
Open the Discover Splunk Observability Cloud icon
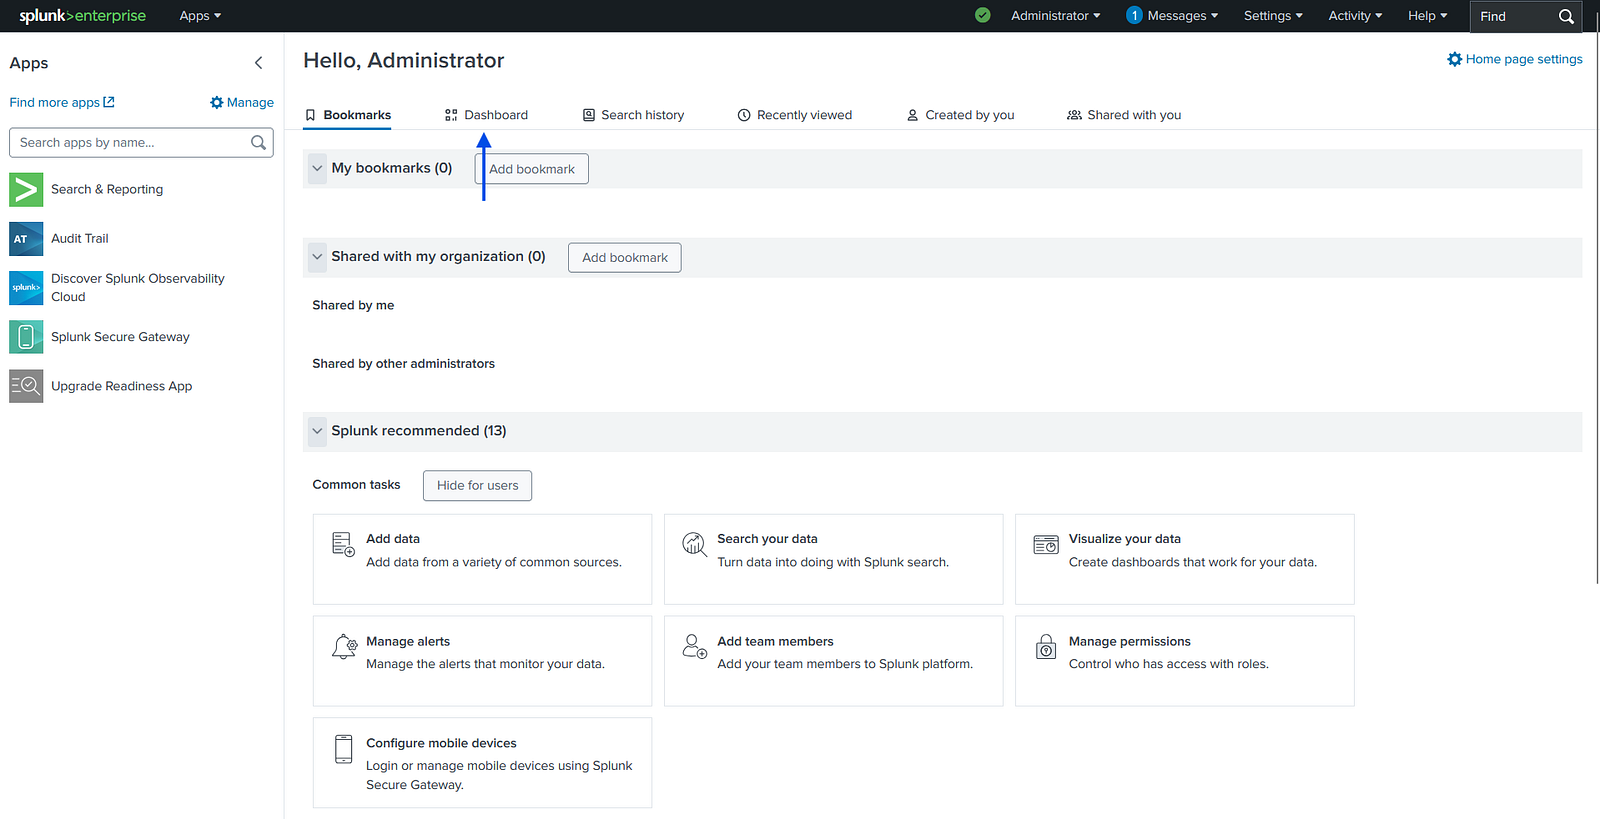click(x=26, y=288)
